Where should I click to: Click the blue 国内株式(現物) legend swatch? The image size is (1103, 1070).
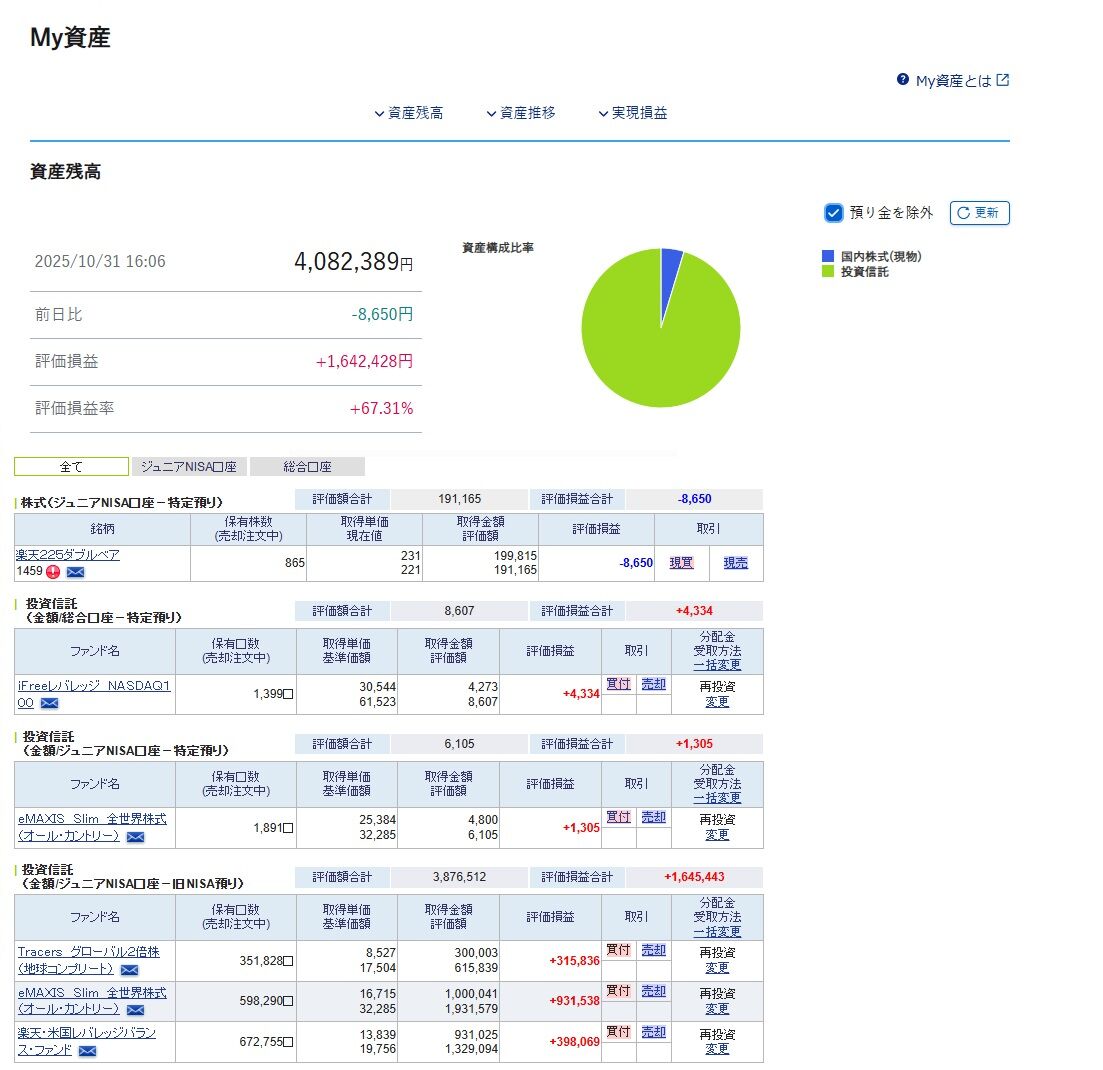click(828, 256)
